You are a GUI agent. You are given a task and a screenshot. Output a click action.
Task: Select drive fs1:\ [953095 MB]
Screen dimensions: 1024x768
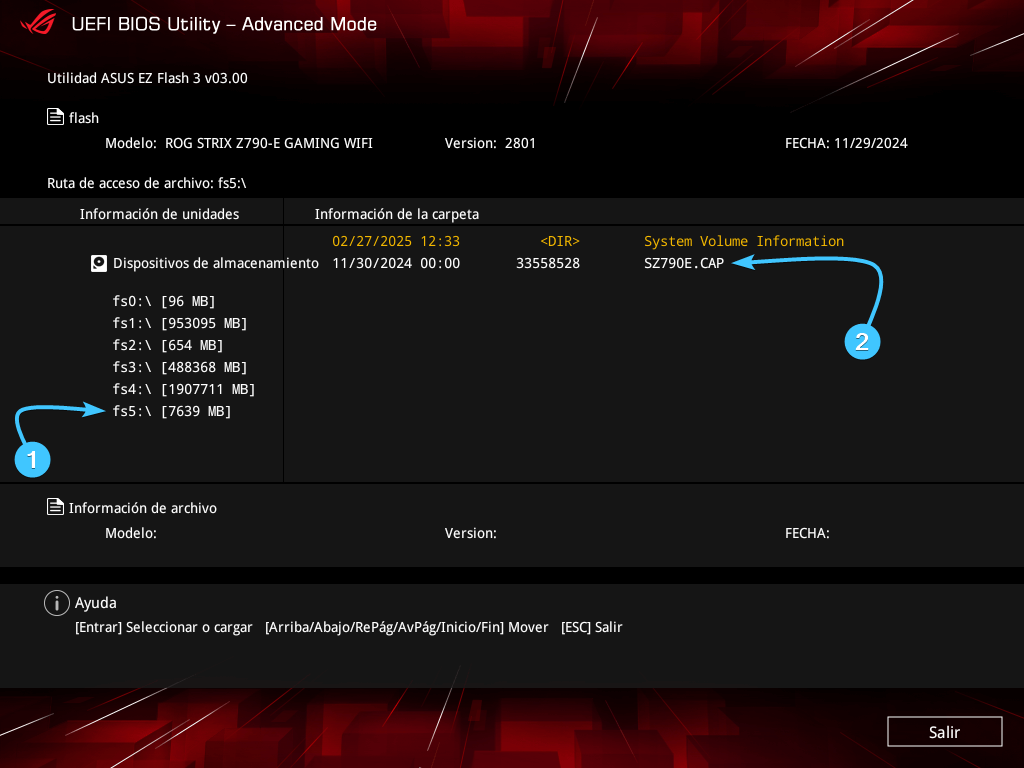[x=180, y=323]
